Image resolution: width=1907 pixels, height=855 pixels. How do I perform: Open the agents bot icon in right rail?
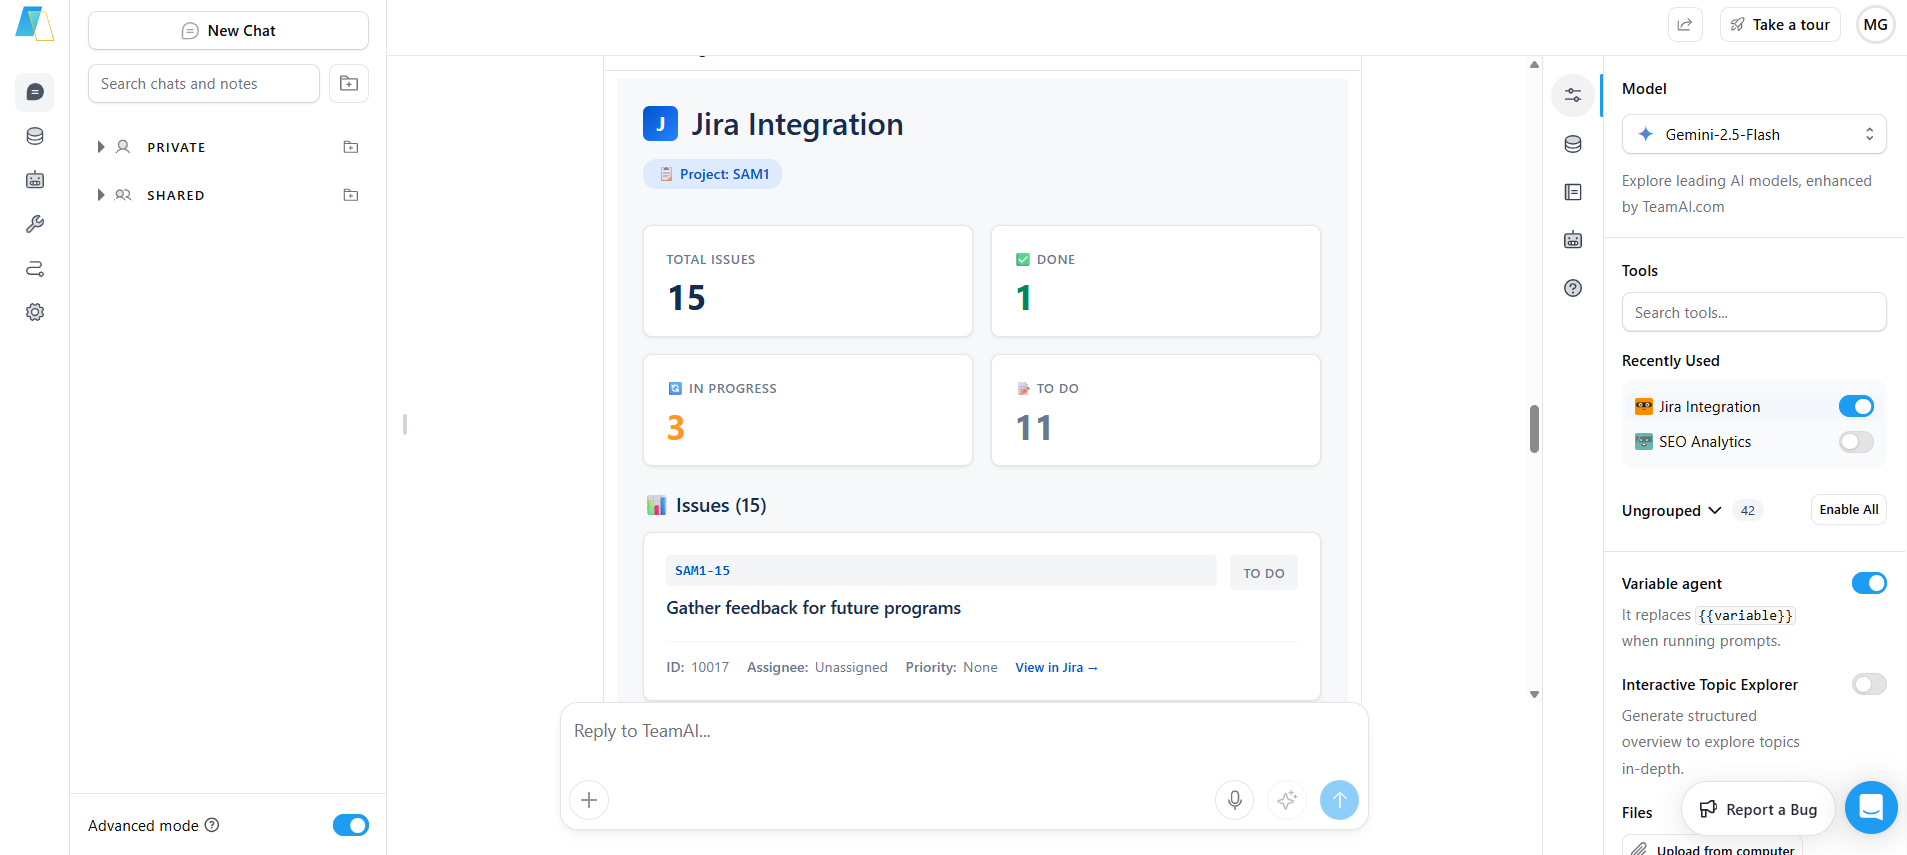tap(1573, 240)
